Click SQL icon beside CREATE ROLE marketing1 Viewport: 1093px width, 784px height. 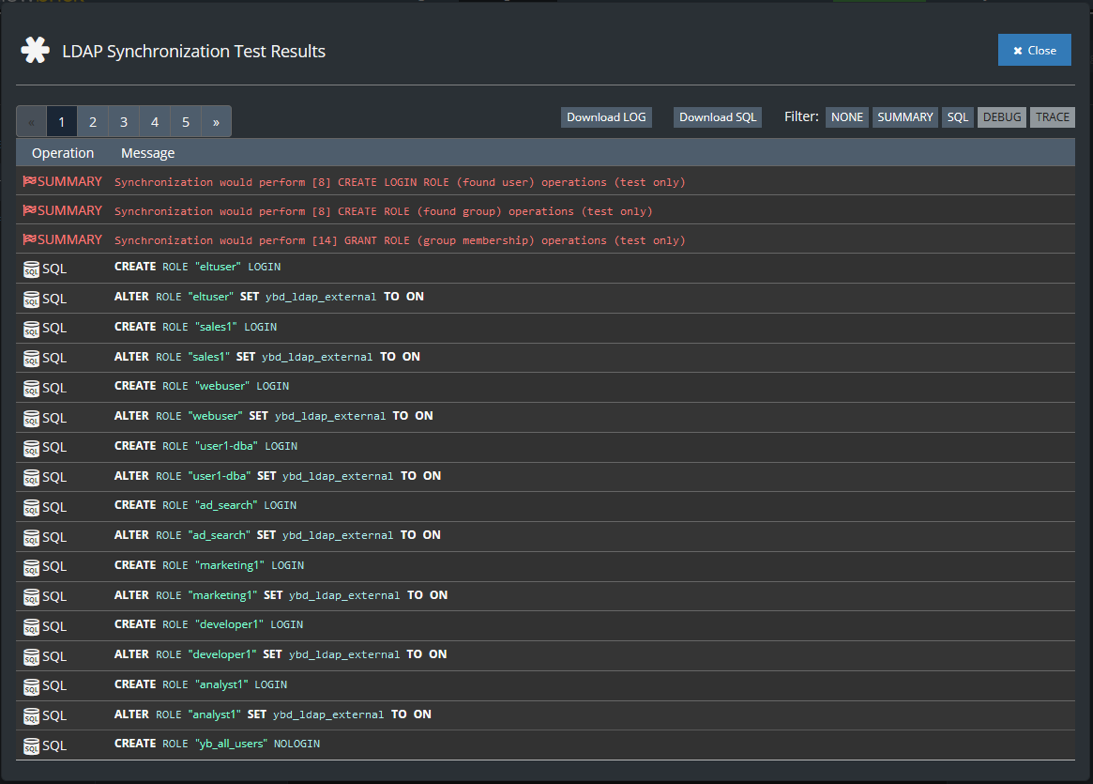(x=31, y=567)
